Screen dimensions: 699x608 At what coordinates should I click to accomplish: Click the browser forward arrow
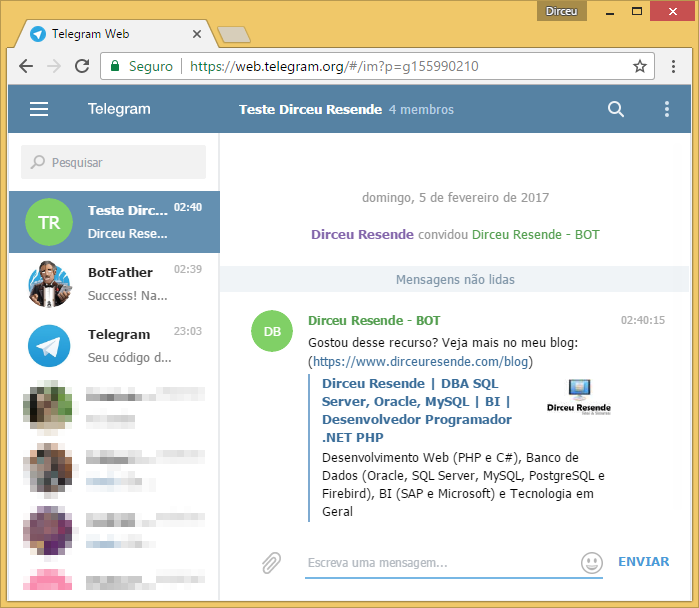click(54, 66)
